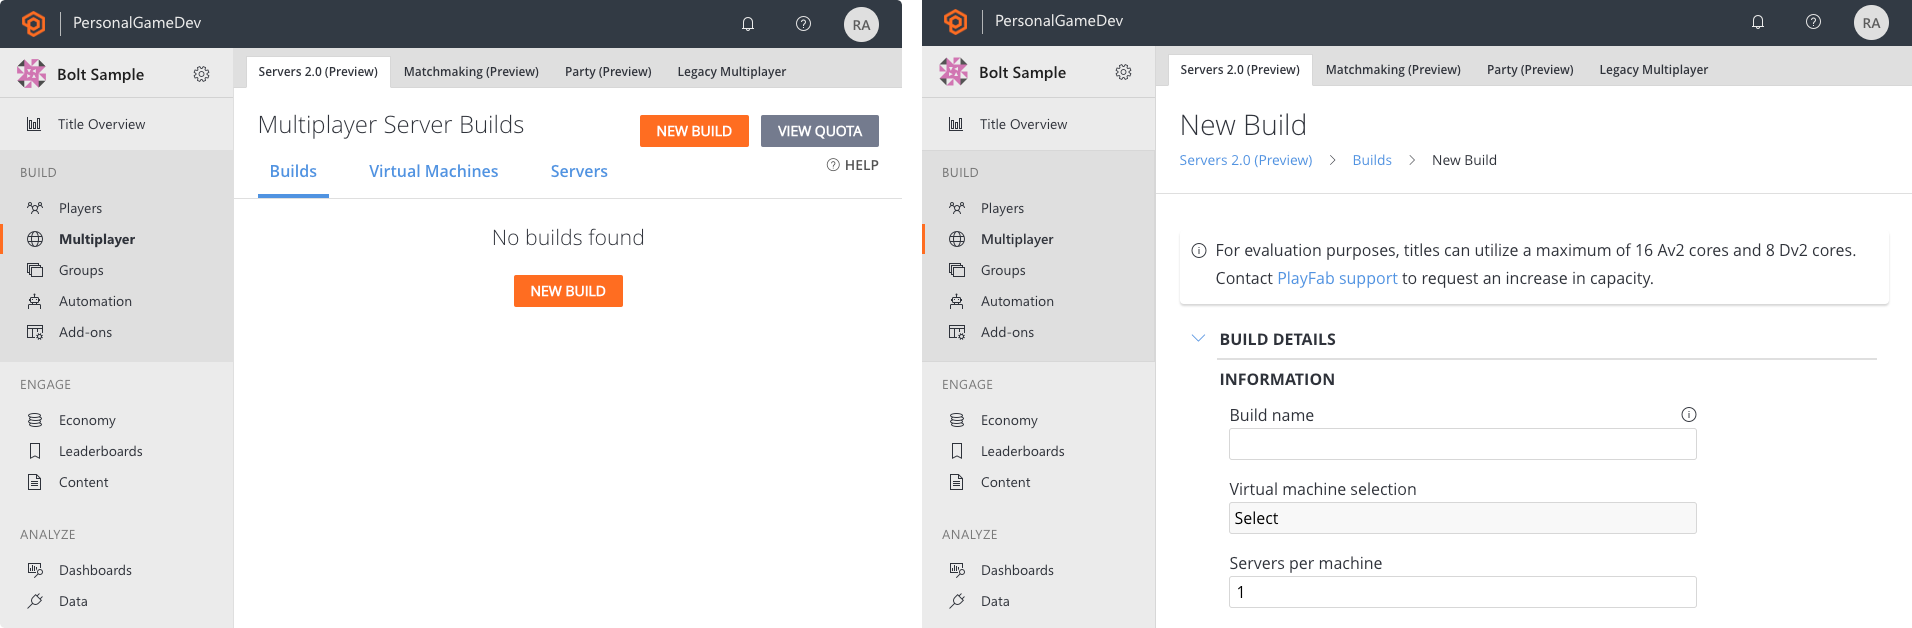
Task: Click Bolt Sample title icon in right window
Action: [x=954, y=72]
